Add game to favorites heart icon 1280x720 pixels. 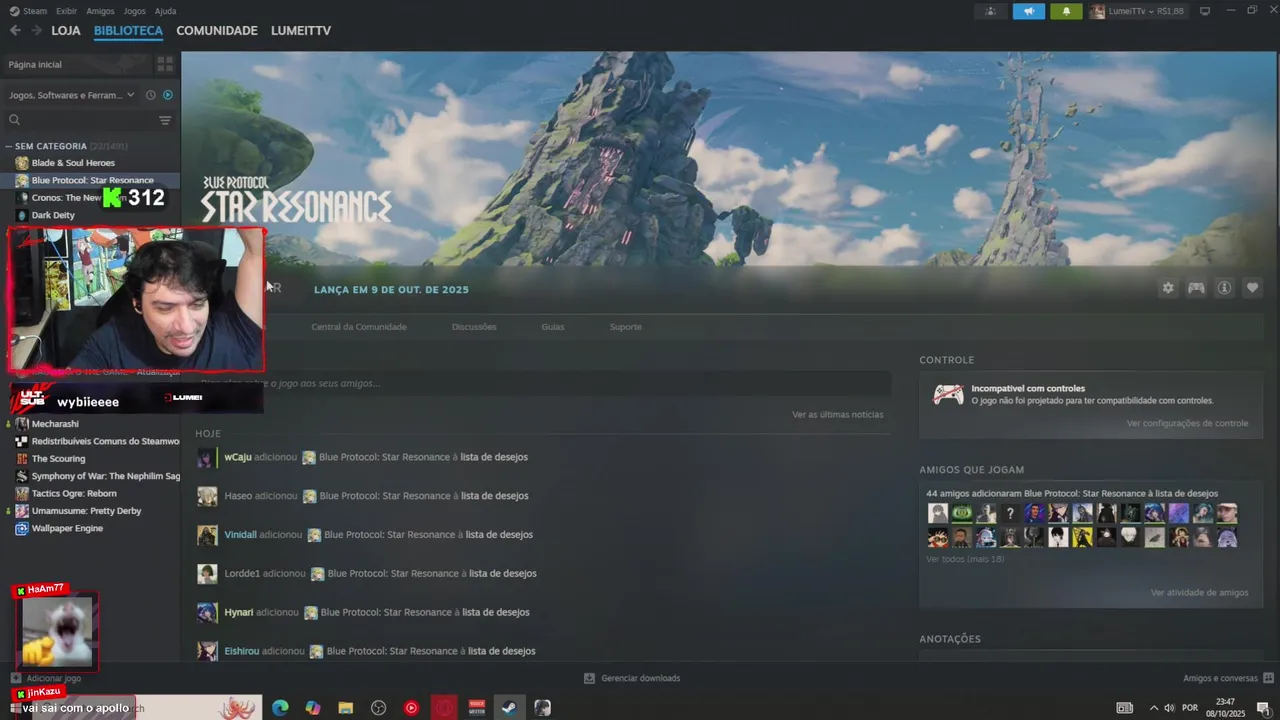click(x=1251, y=288)
